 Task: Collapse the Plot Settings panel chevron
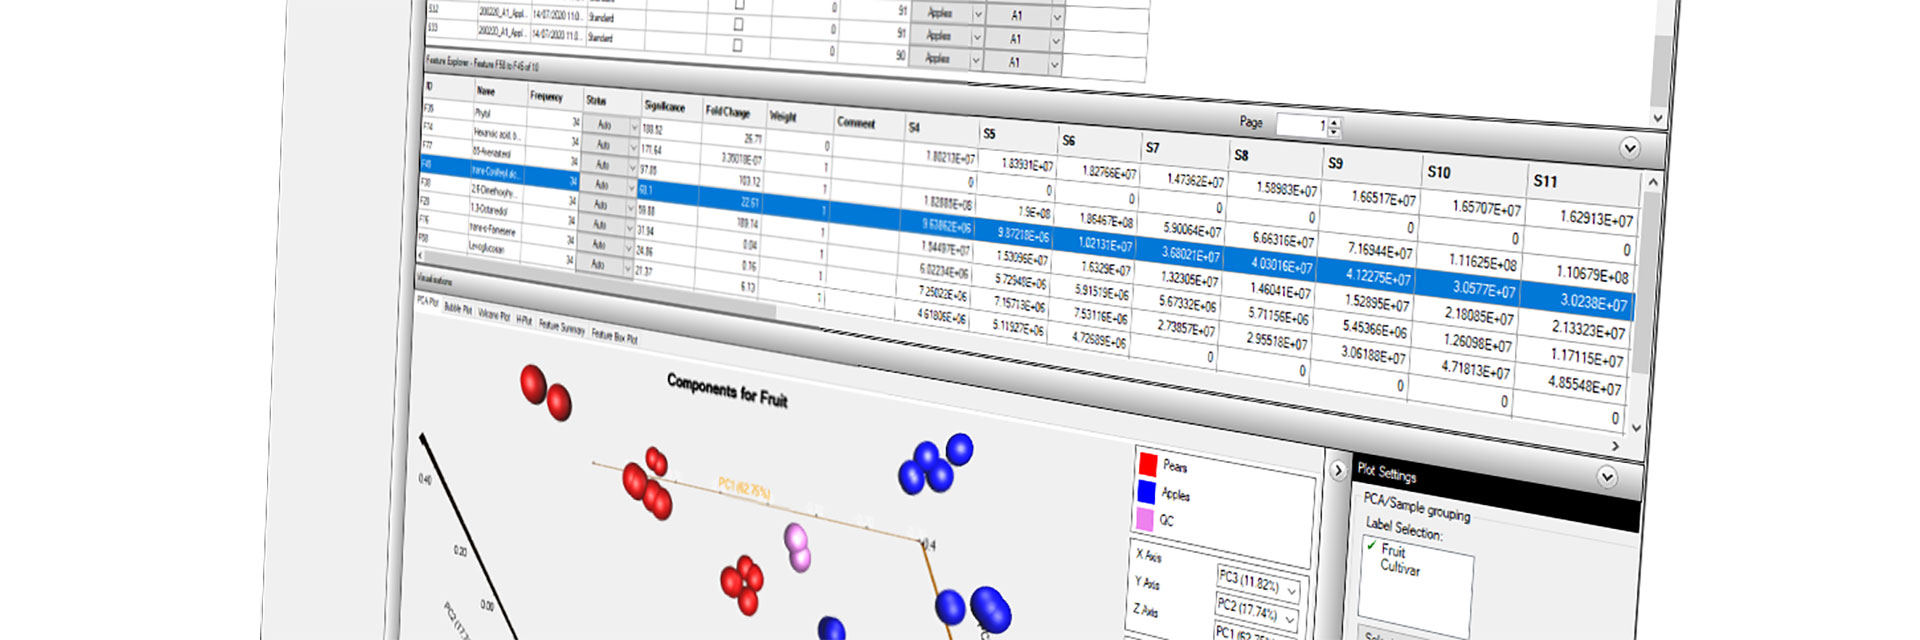[x=1606, y=477]
